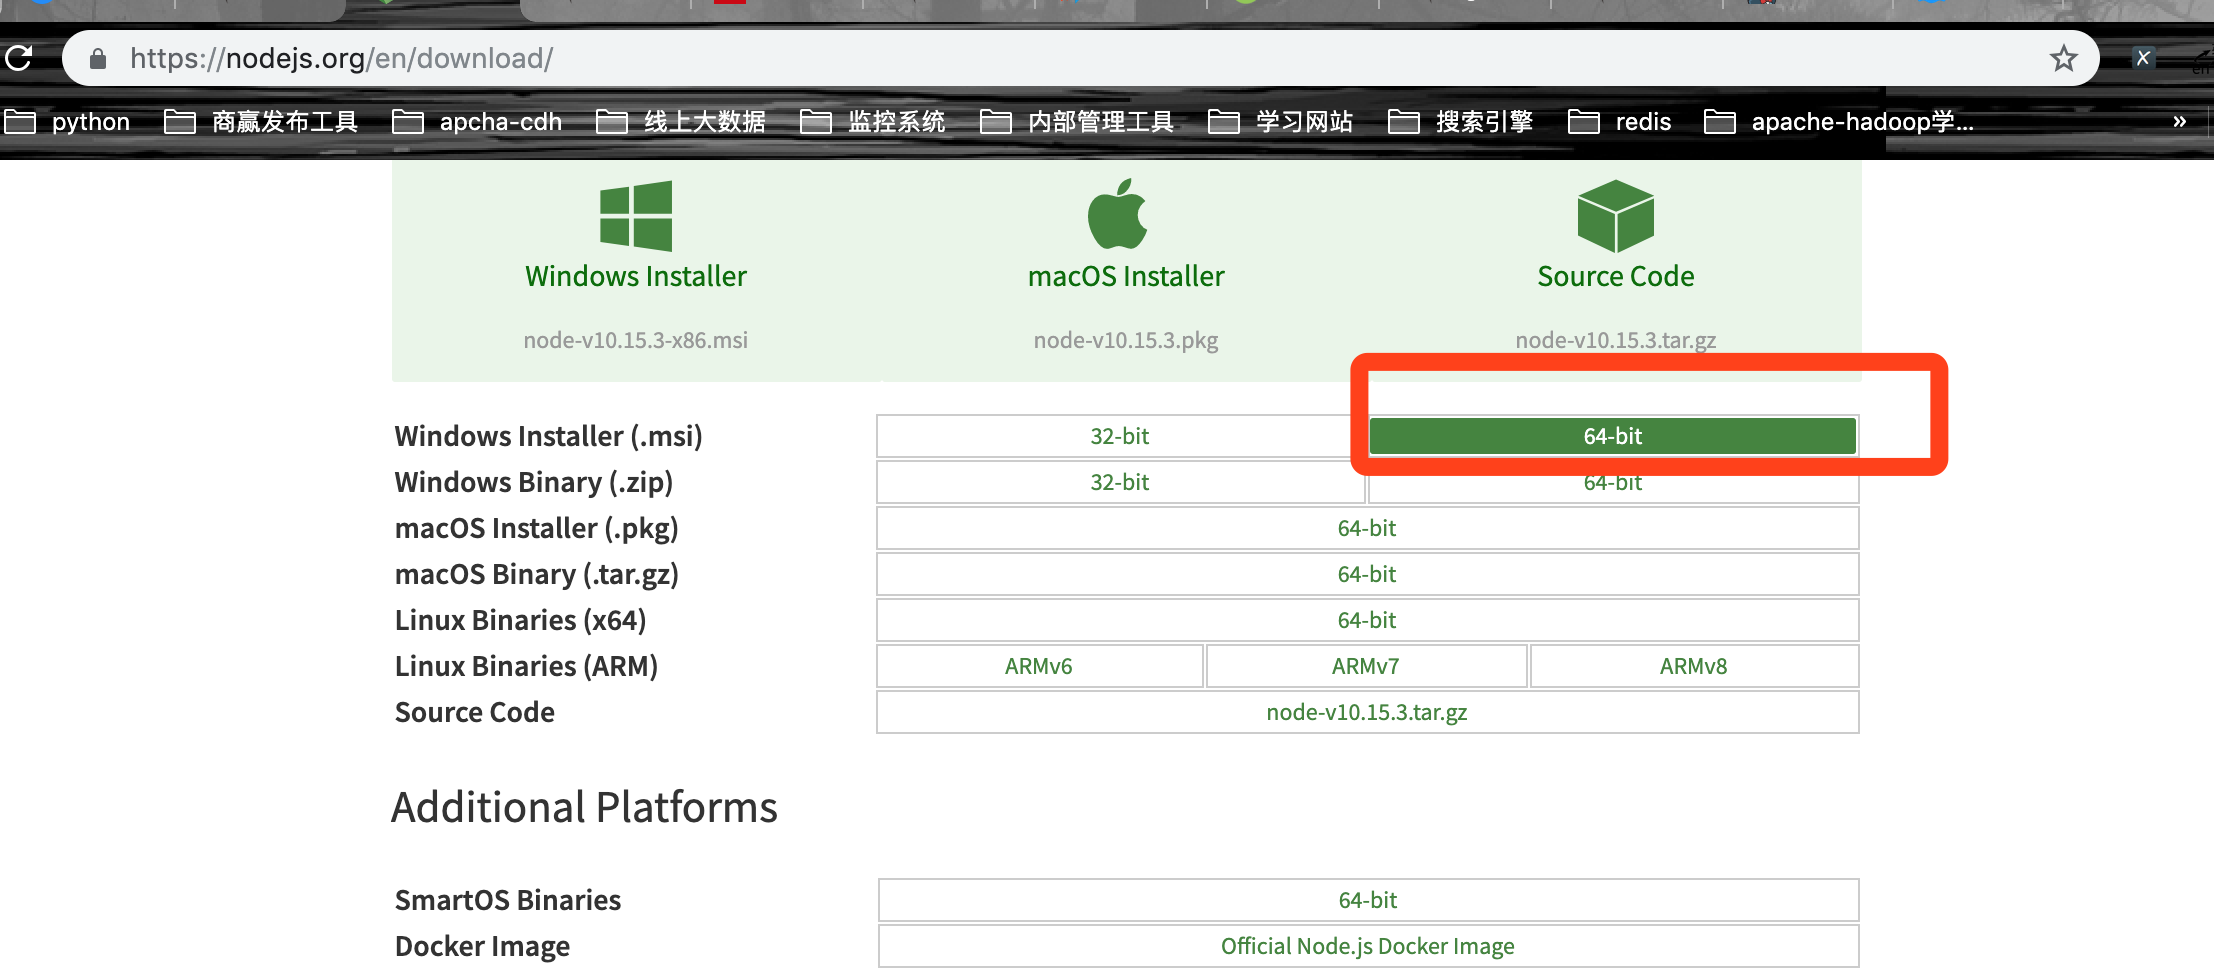Download Windows Binary (.zip) 32-bit
The image size is (2214, 970).
pos(1120,482)
